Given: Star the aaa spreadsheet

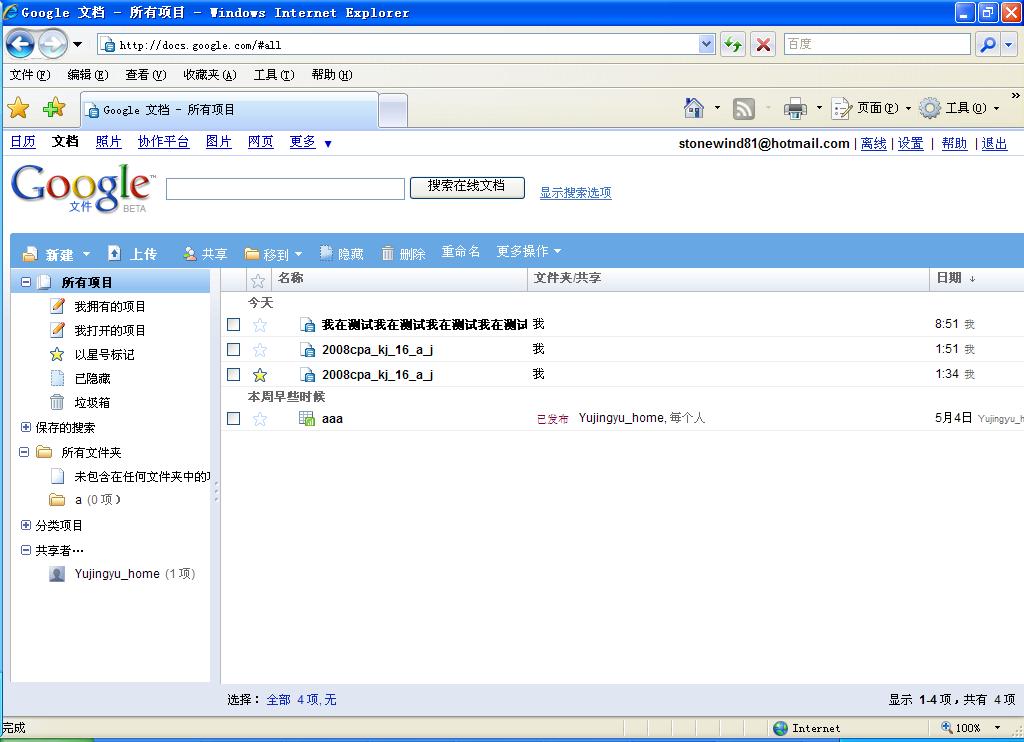Looking at the screenshot, I should point(260,418).
